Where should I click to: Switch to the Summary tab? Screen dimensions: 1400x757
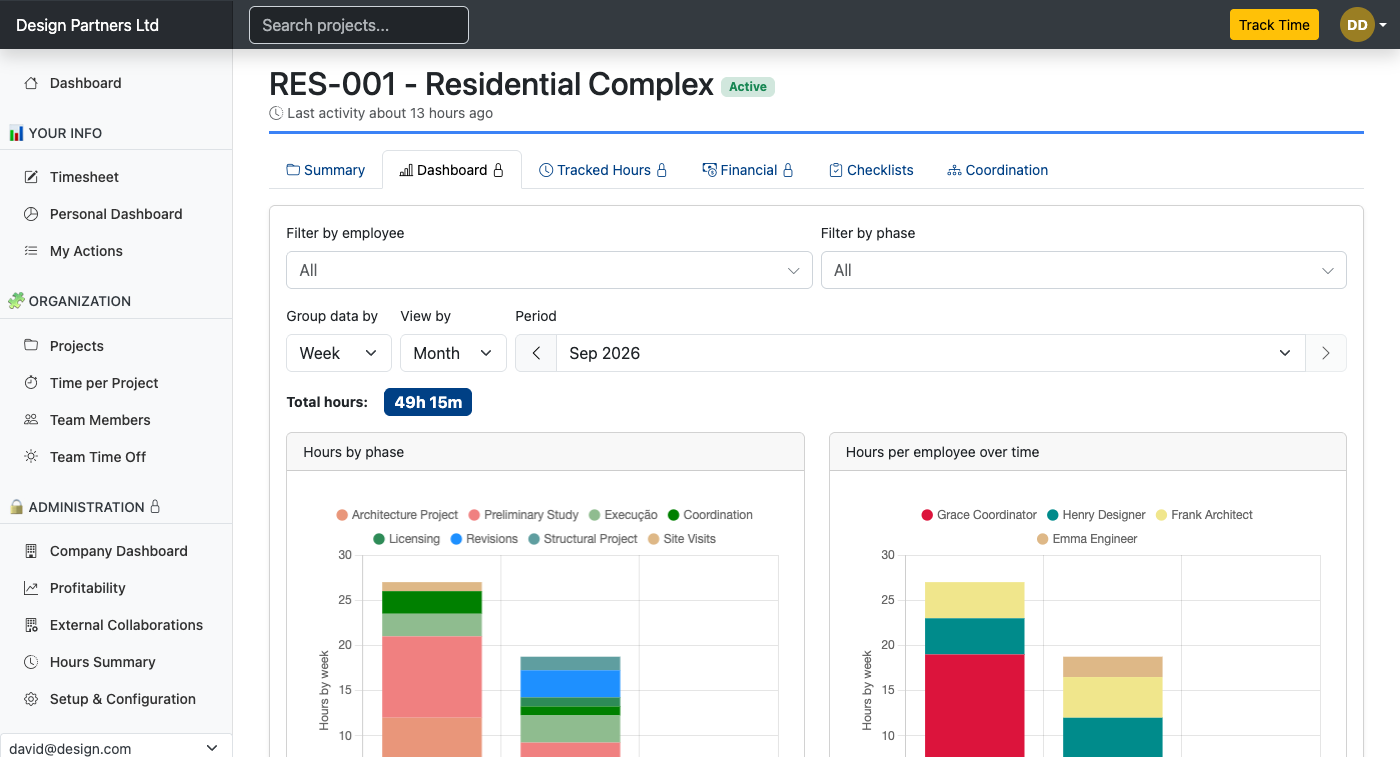click(x=326, y=170)
